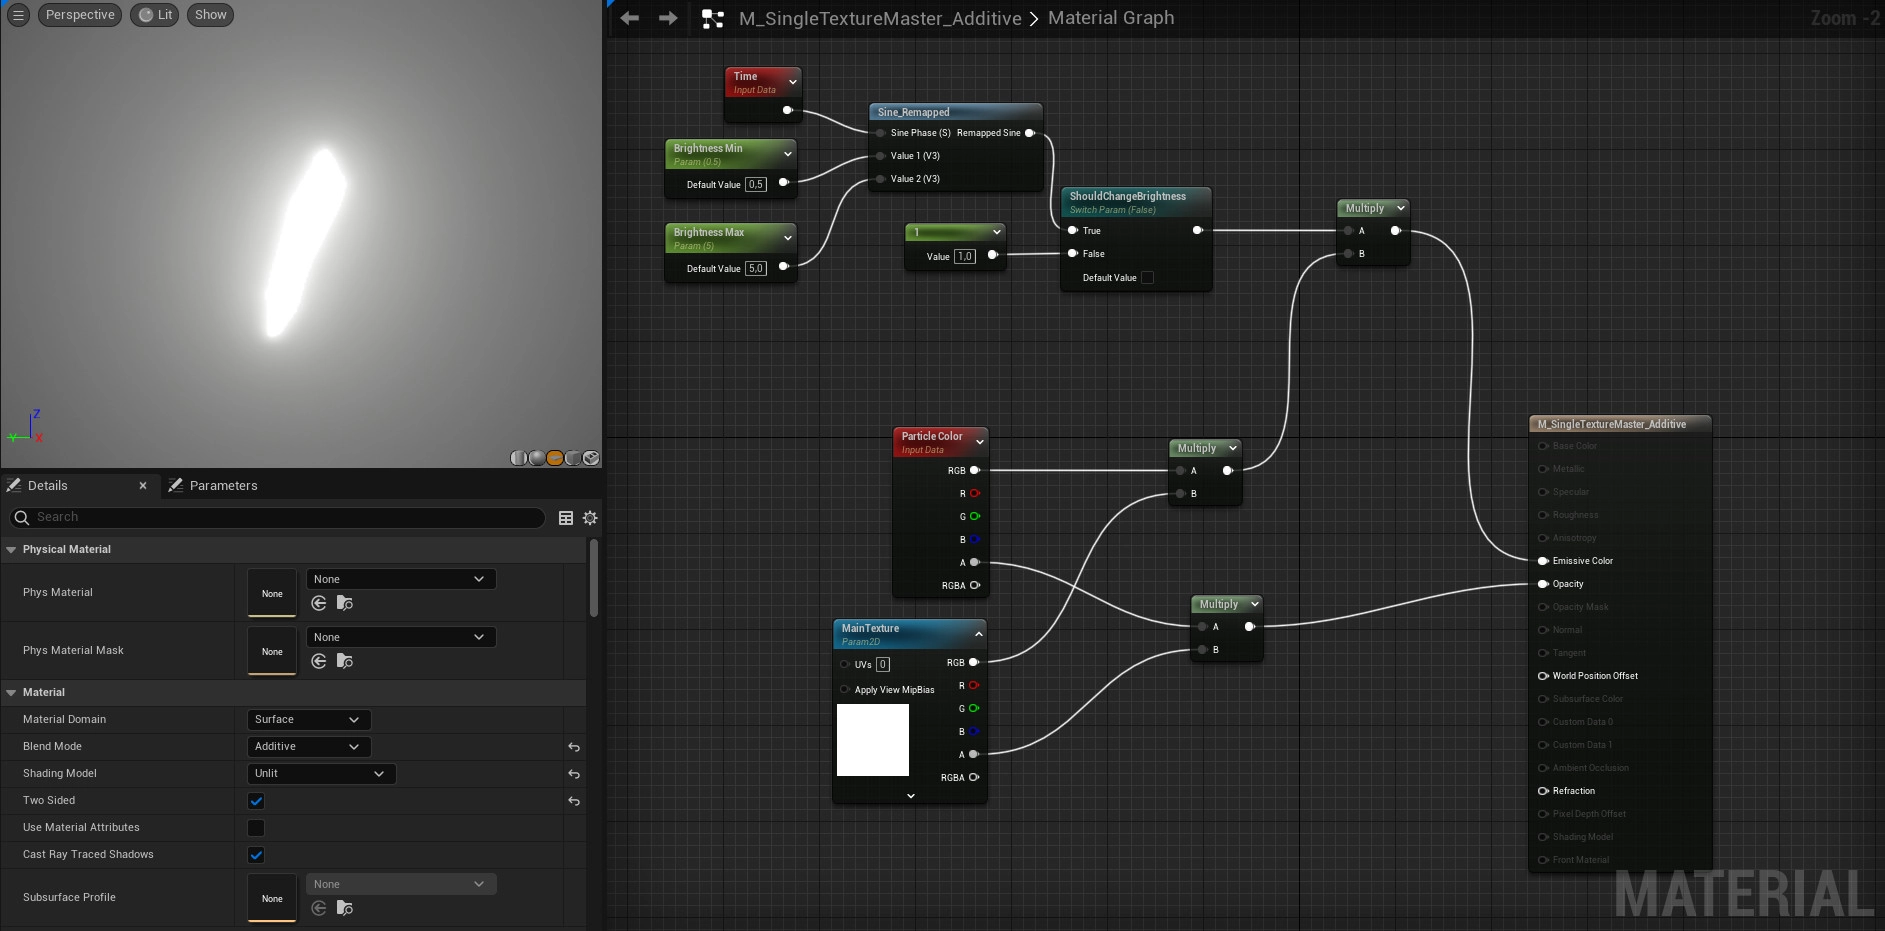Use selected asset for Phys Material Mask

point(319,661)
